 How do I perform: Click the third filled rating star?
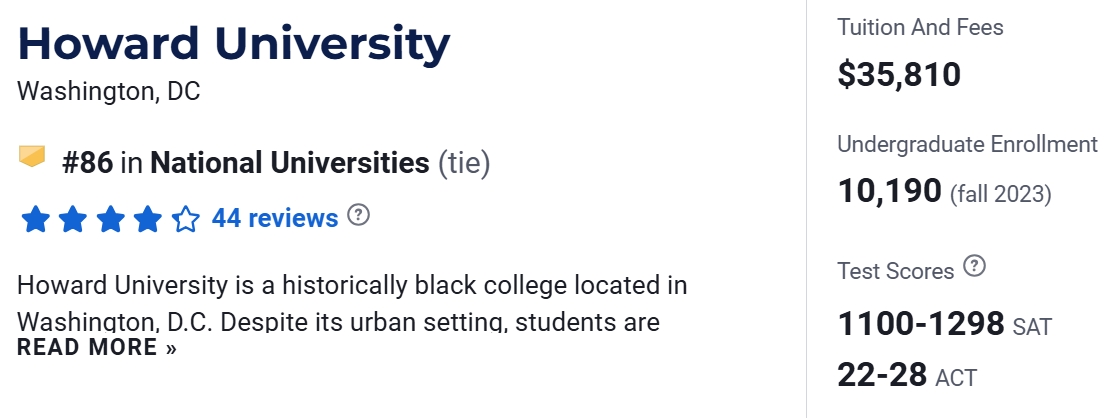click(x=110, y=219)
